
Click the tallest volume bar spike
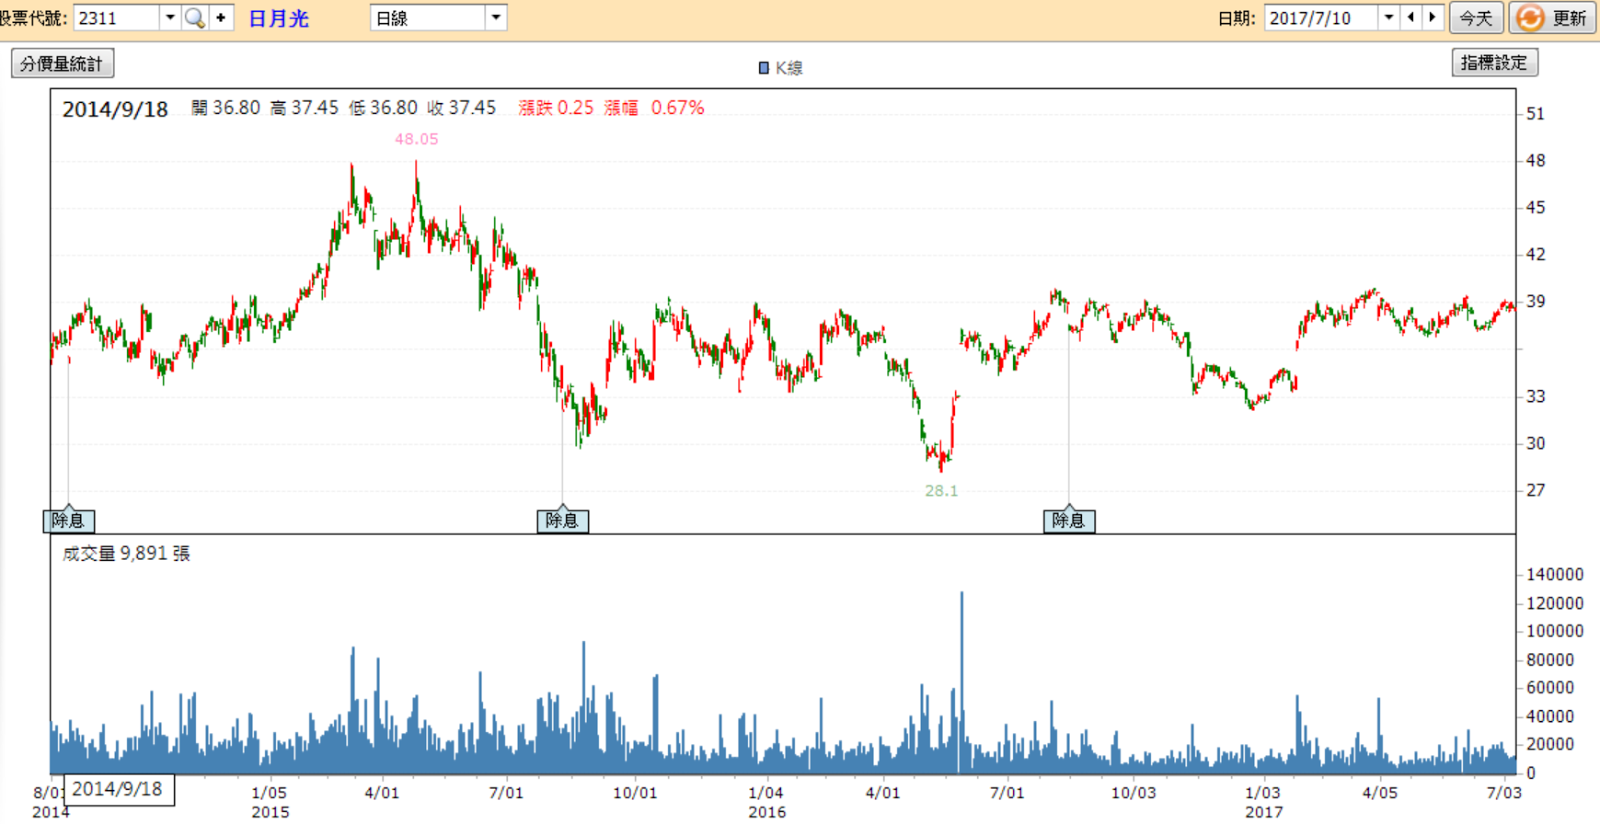962,682
